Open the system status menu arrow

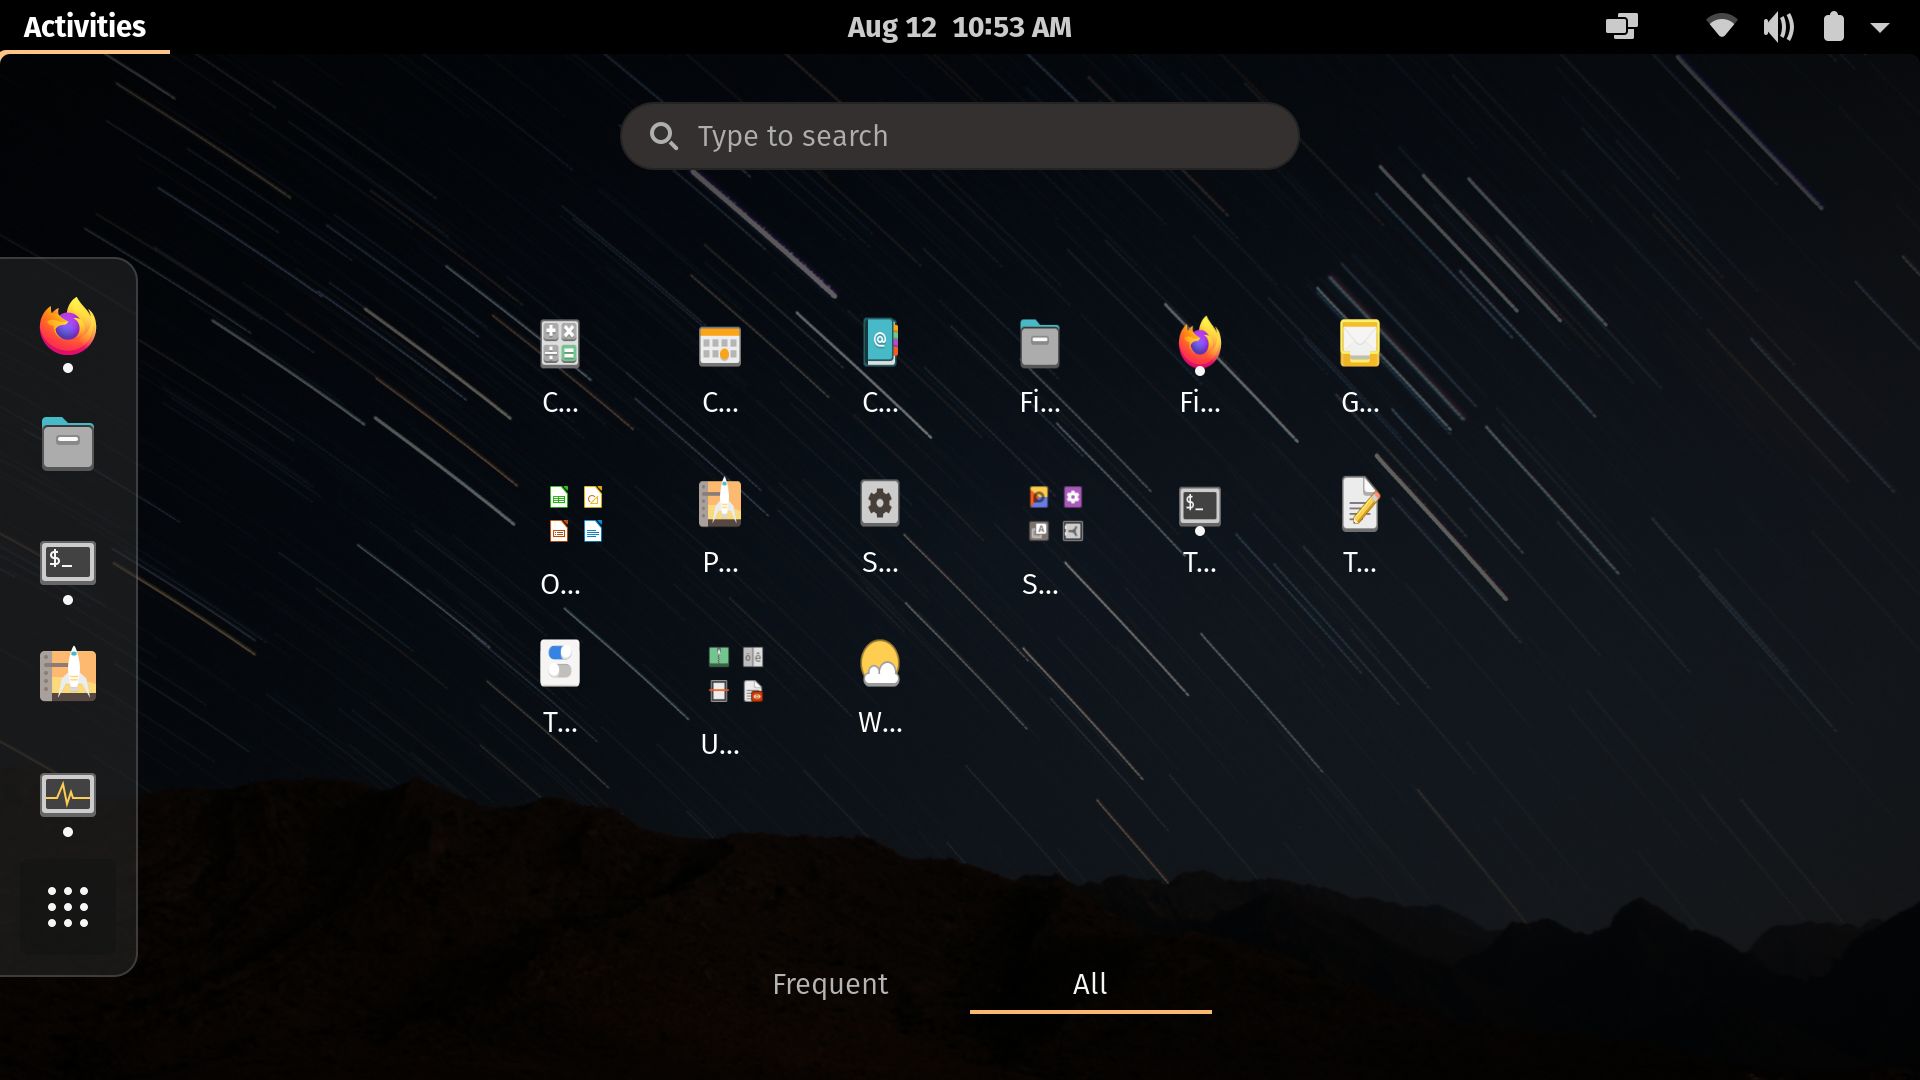(1881, 28)
